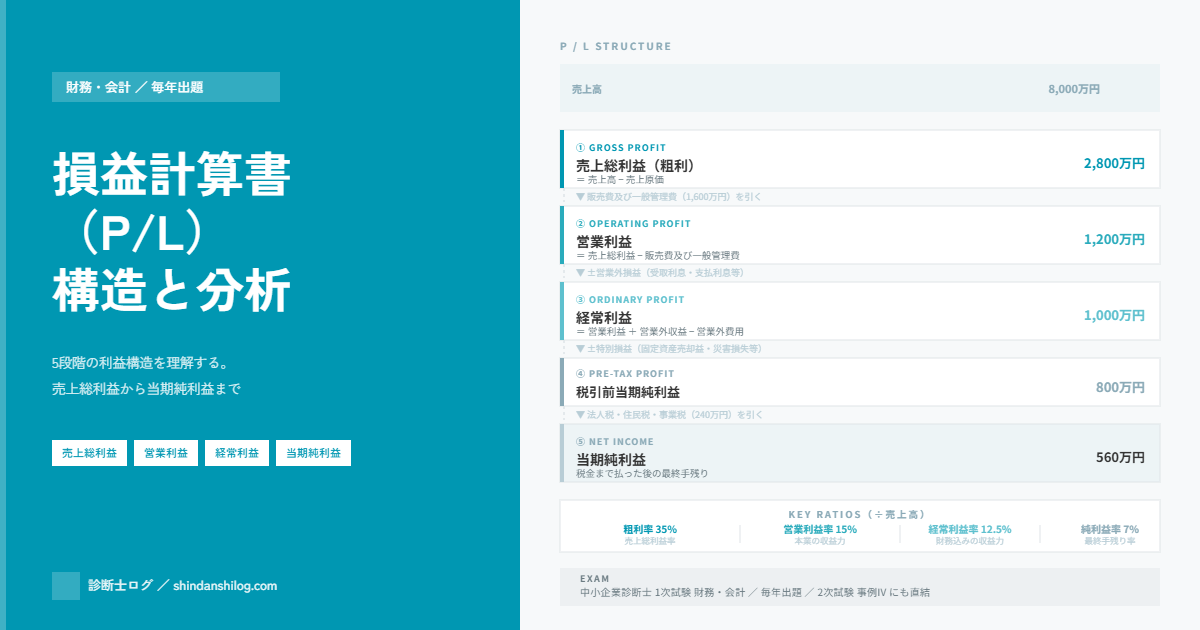The height and width of the screenshot is (630, 1200).
Task: Select the 当期純利益 tag button
Action: click(313, 453)
